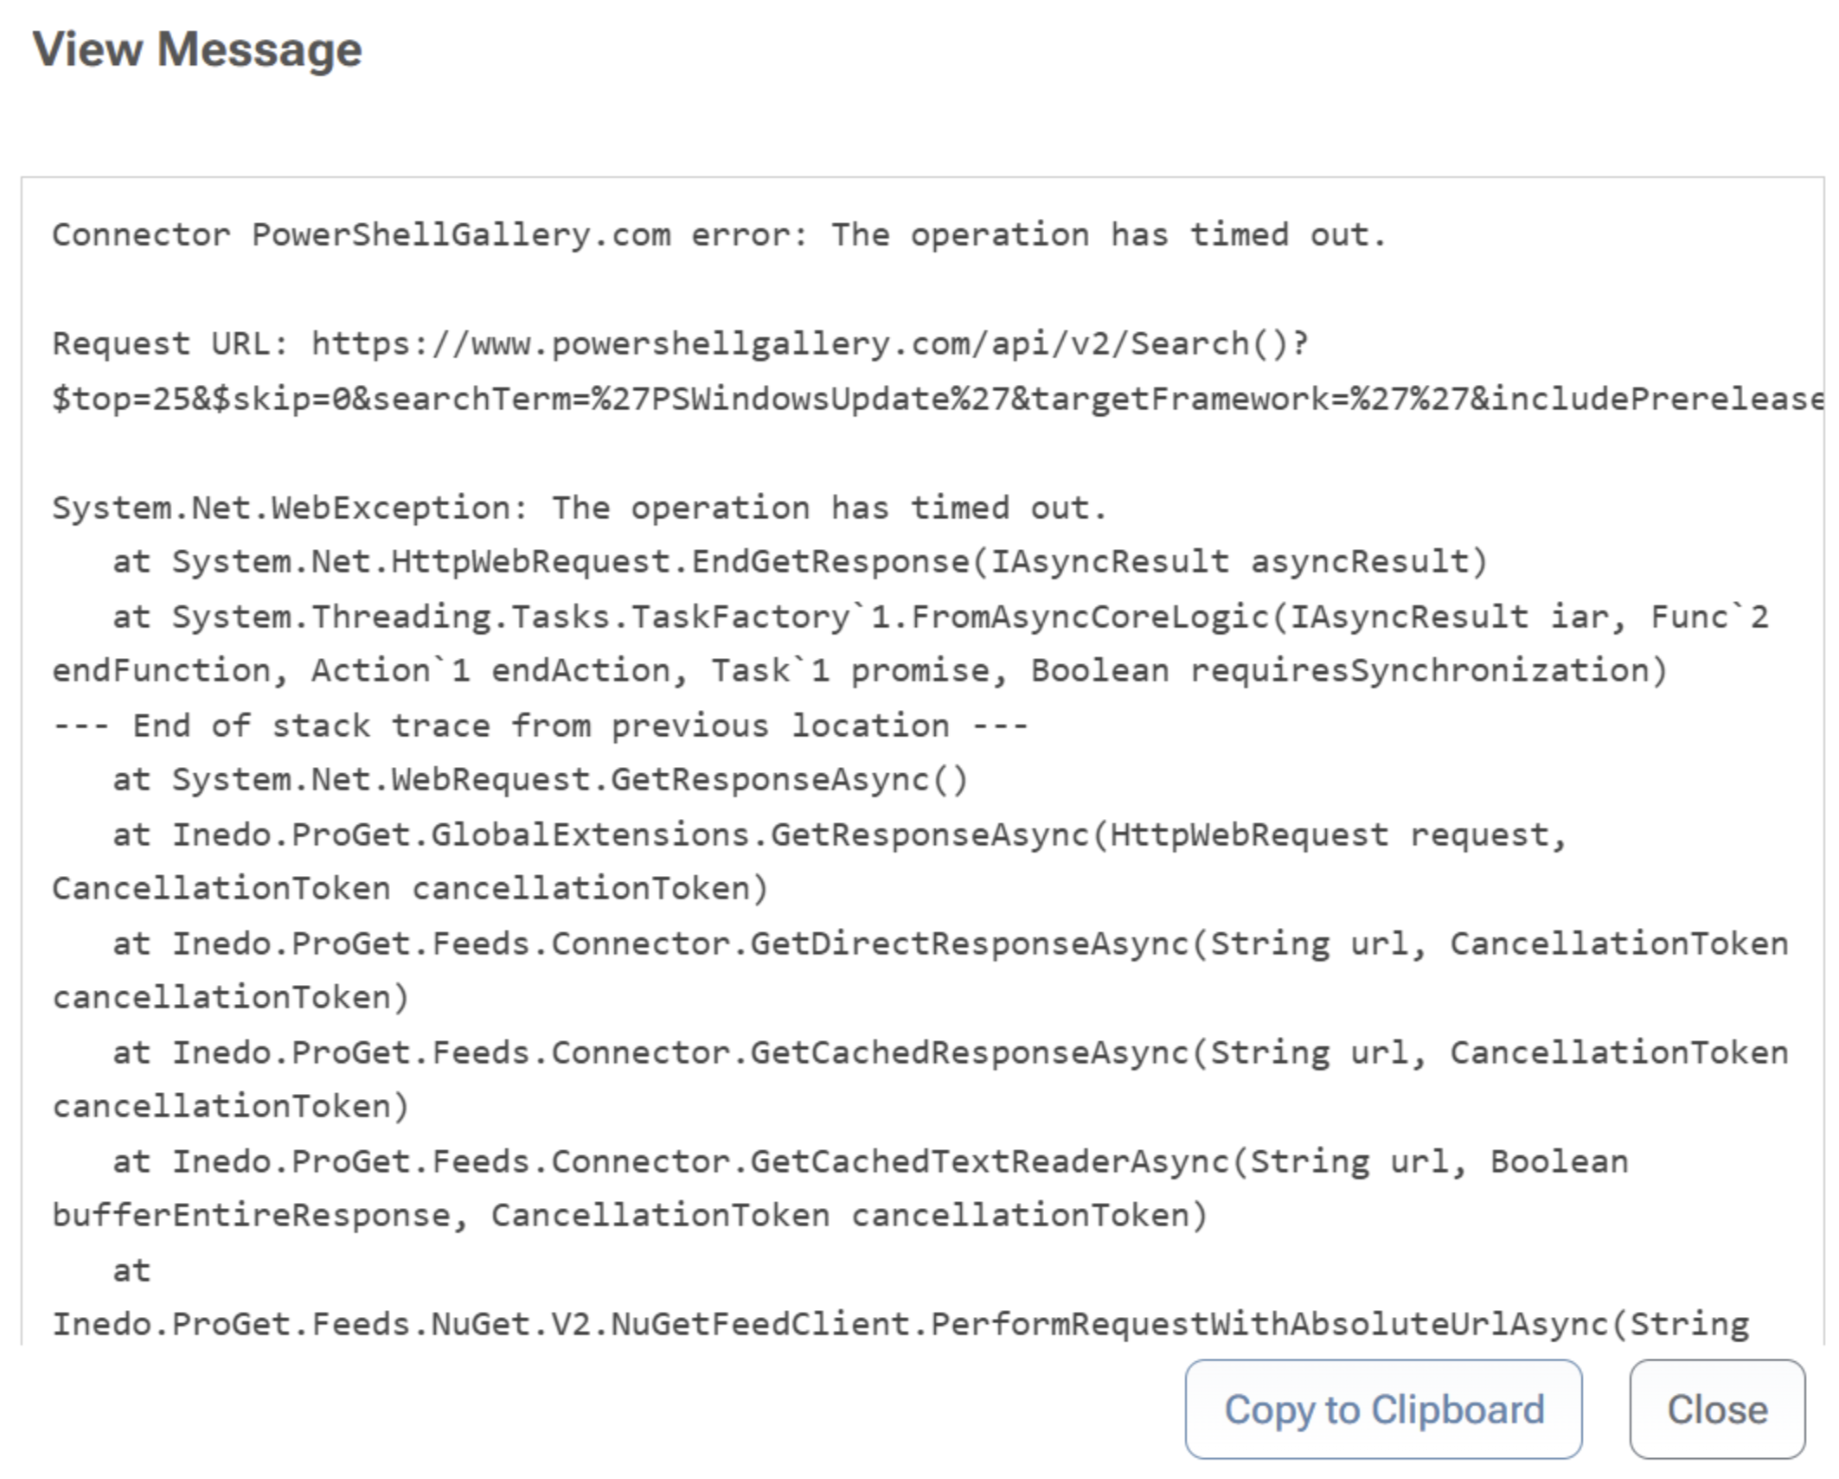Click the TaskFactory`1.FromAsyncCoreLogic stack line
Image resolution: width=1839 pixels, height=1479 pixels.
point(940,617)
